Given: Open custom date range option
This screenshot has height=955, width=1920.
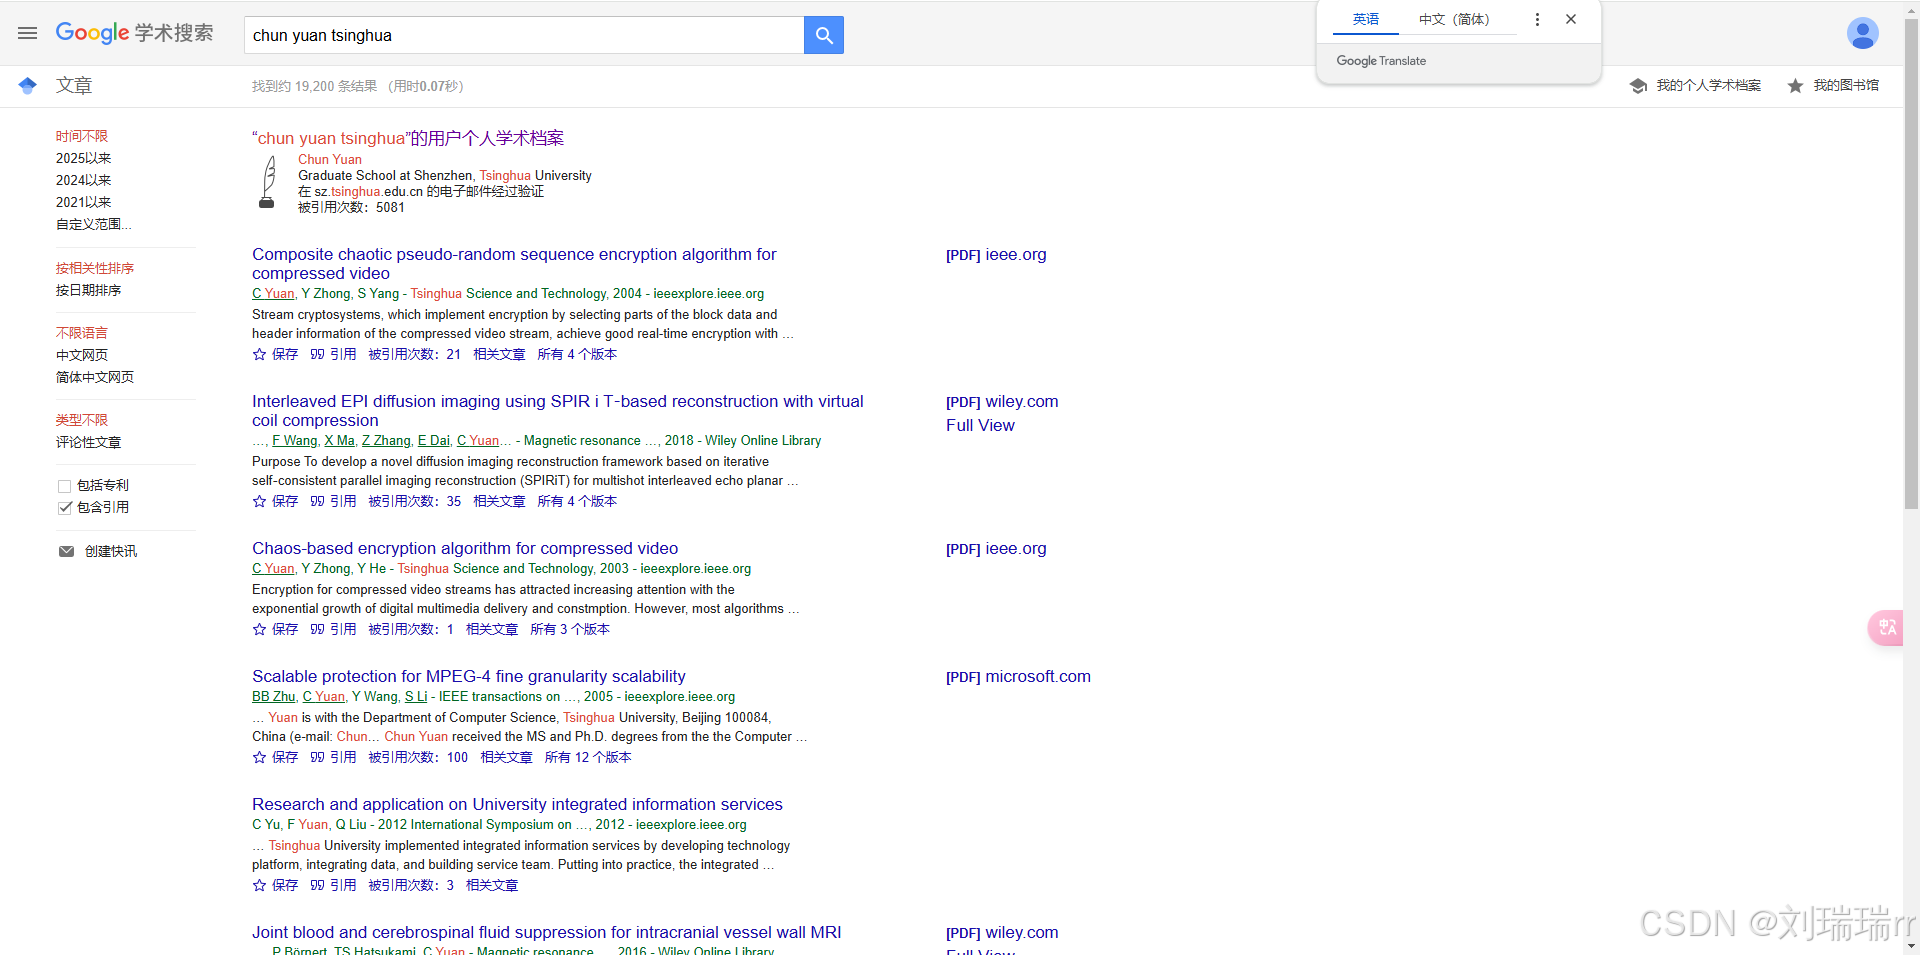Looking at the screenshot, I should (x=93, y=224).
